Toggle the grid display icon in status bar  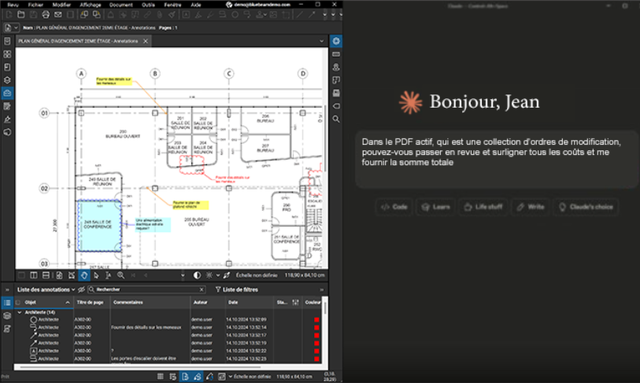coord(160,376)
